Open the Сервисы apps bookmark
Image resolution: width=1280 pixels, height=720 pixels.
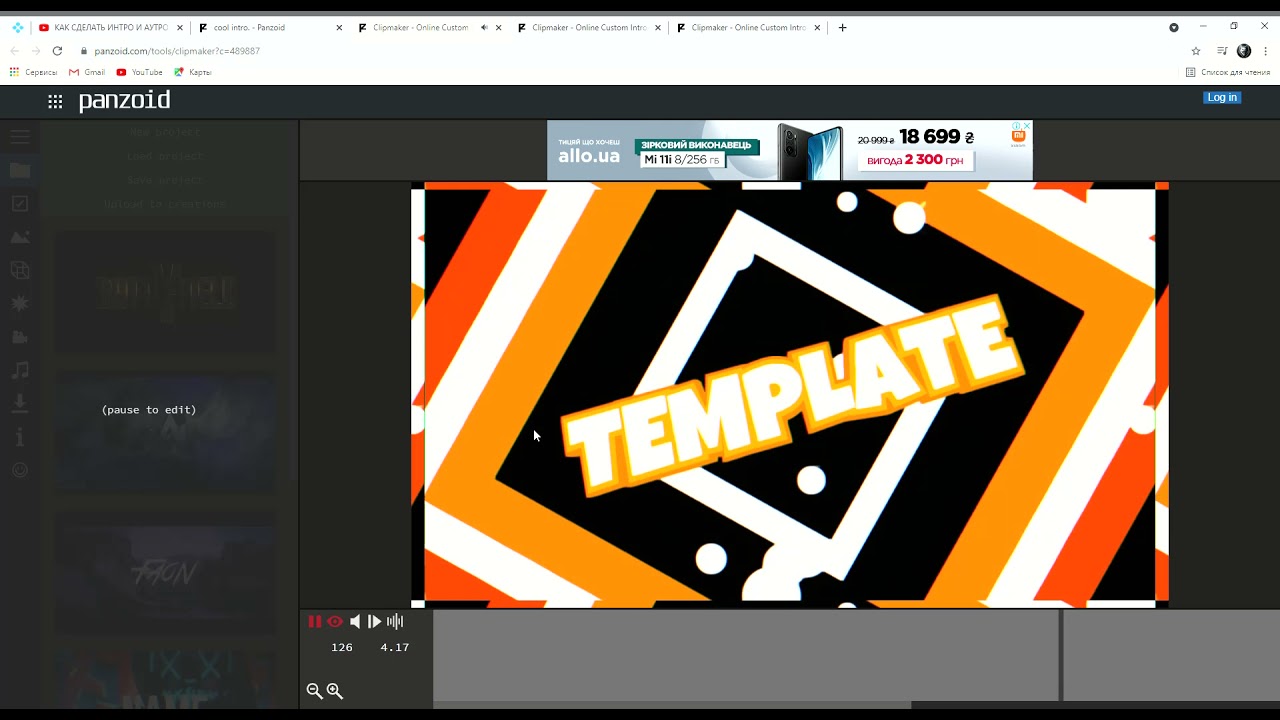click(33, 72)
